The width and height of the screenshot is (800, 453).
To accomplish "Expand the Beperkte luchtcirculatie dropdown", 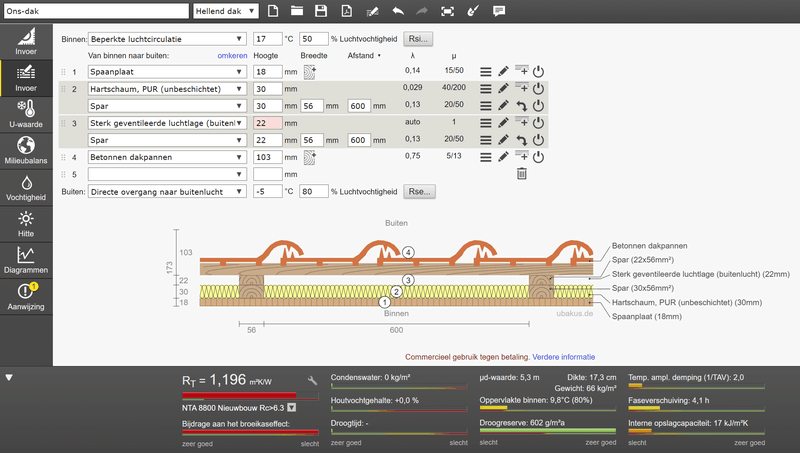I will click(x=167, y=39).
